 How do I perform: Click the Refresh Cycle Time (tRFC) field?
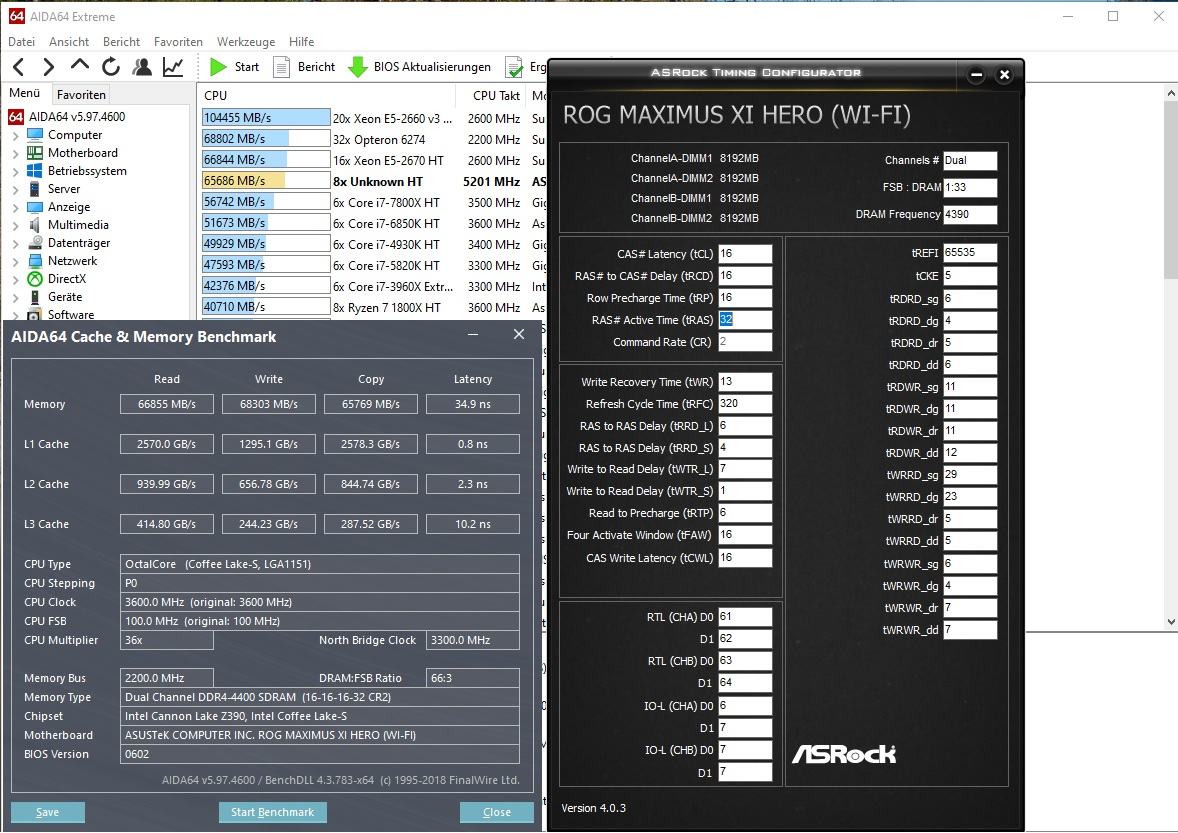click(x=745, y=403)
